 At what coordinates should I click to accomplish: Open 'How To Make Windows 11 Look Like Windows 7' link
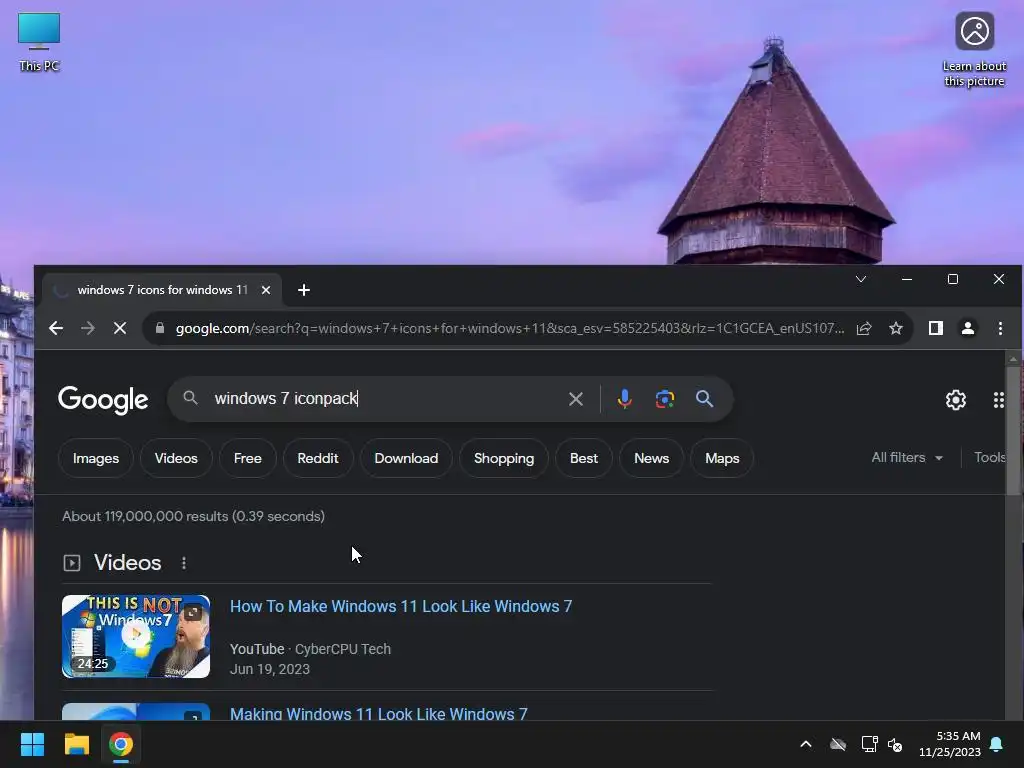coord(401,607)
